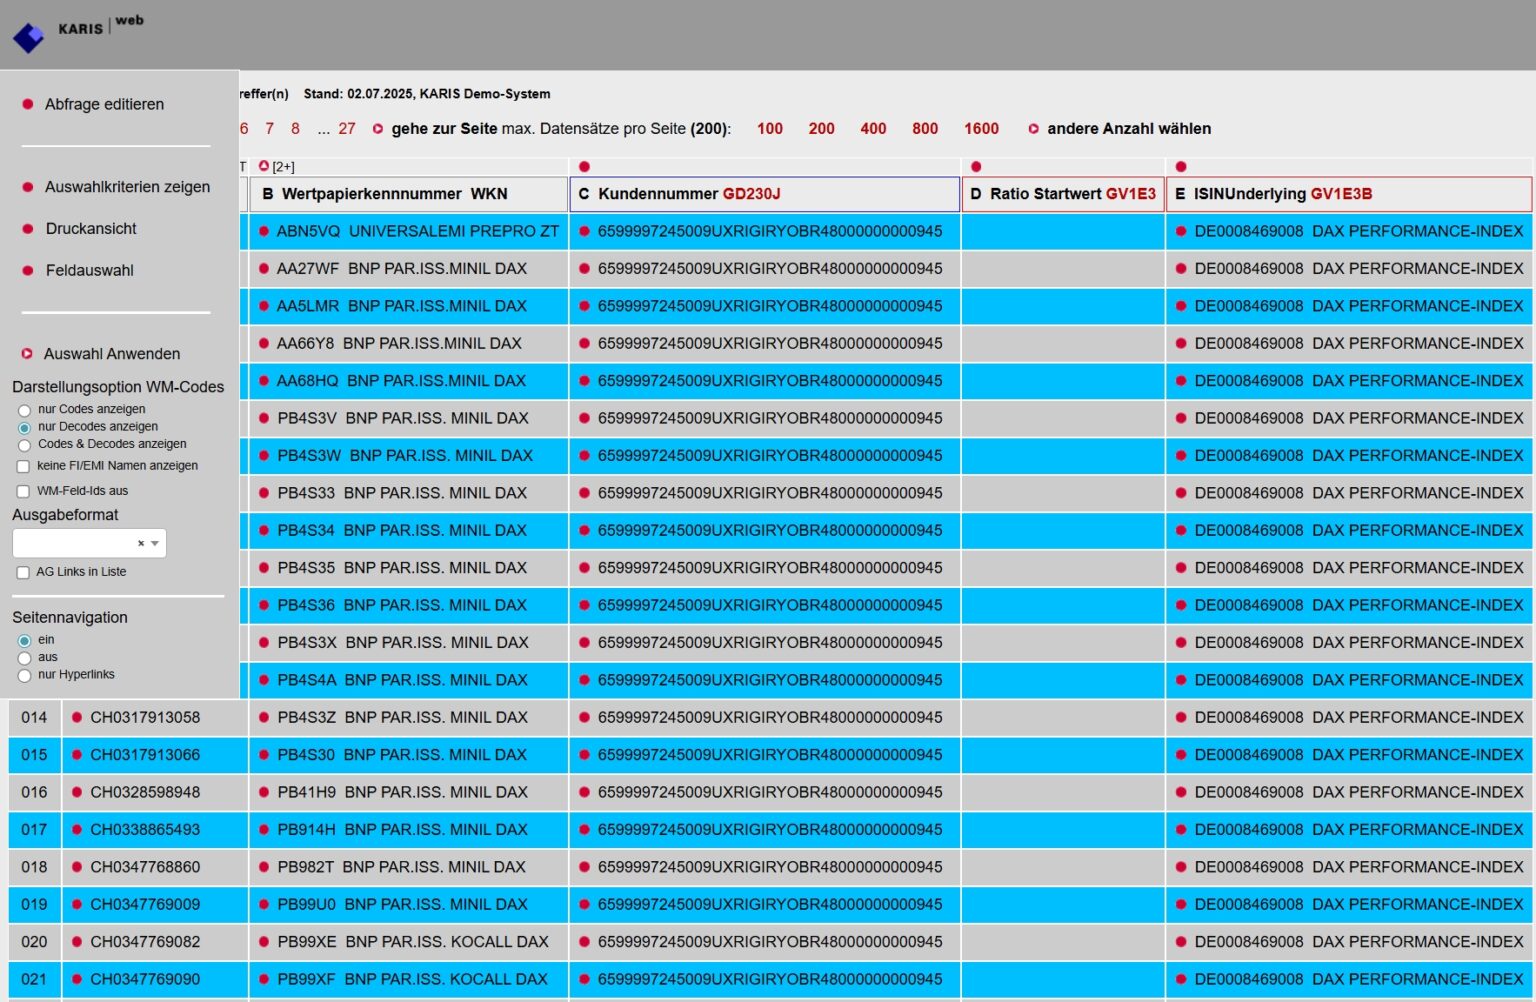Viewport: 1536px width, 1002px height.
Task: Click the red bullet beside Auswahlkriterien zeigen
Action: coord(28,187)
